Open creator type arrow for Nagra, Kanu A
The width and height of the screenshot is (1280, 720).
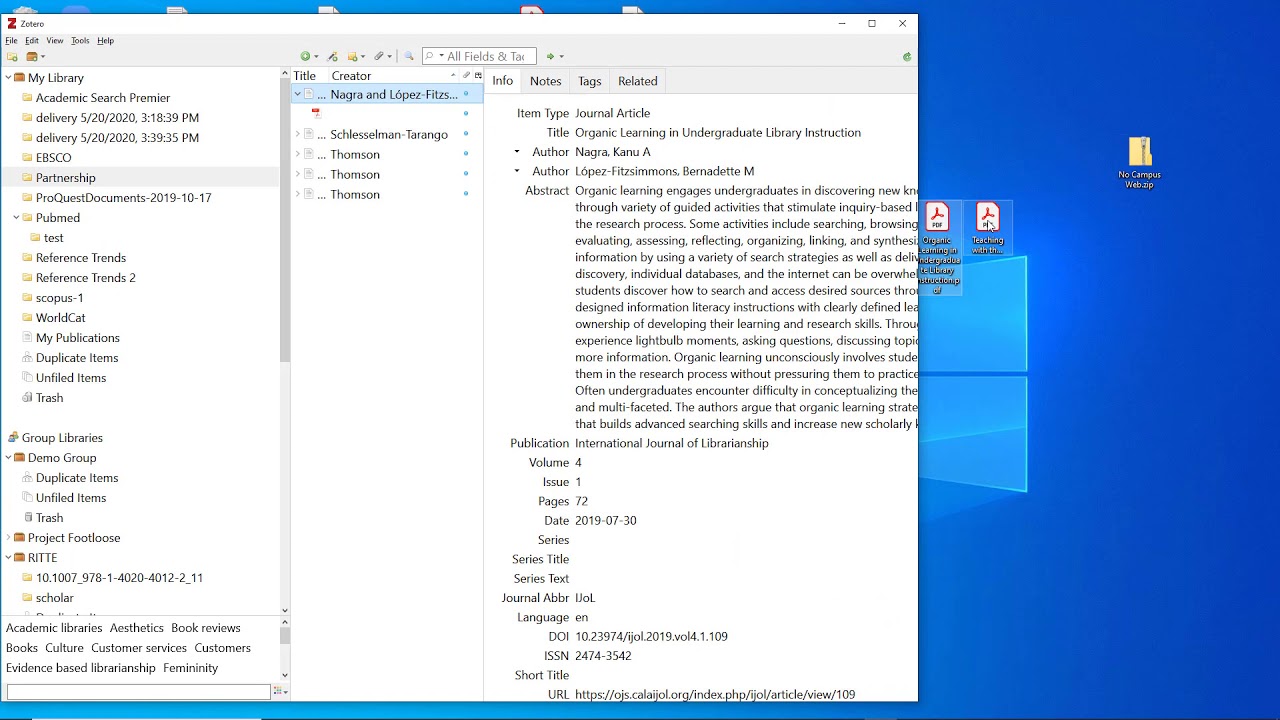[517, 152]
